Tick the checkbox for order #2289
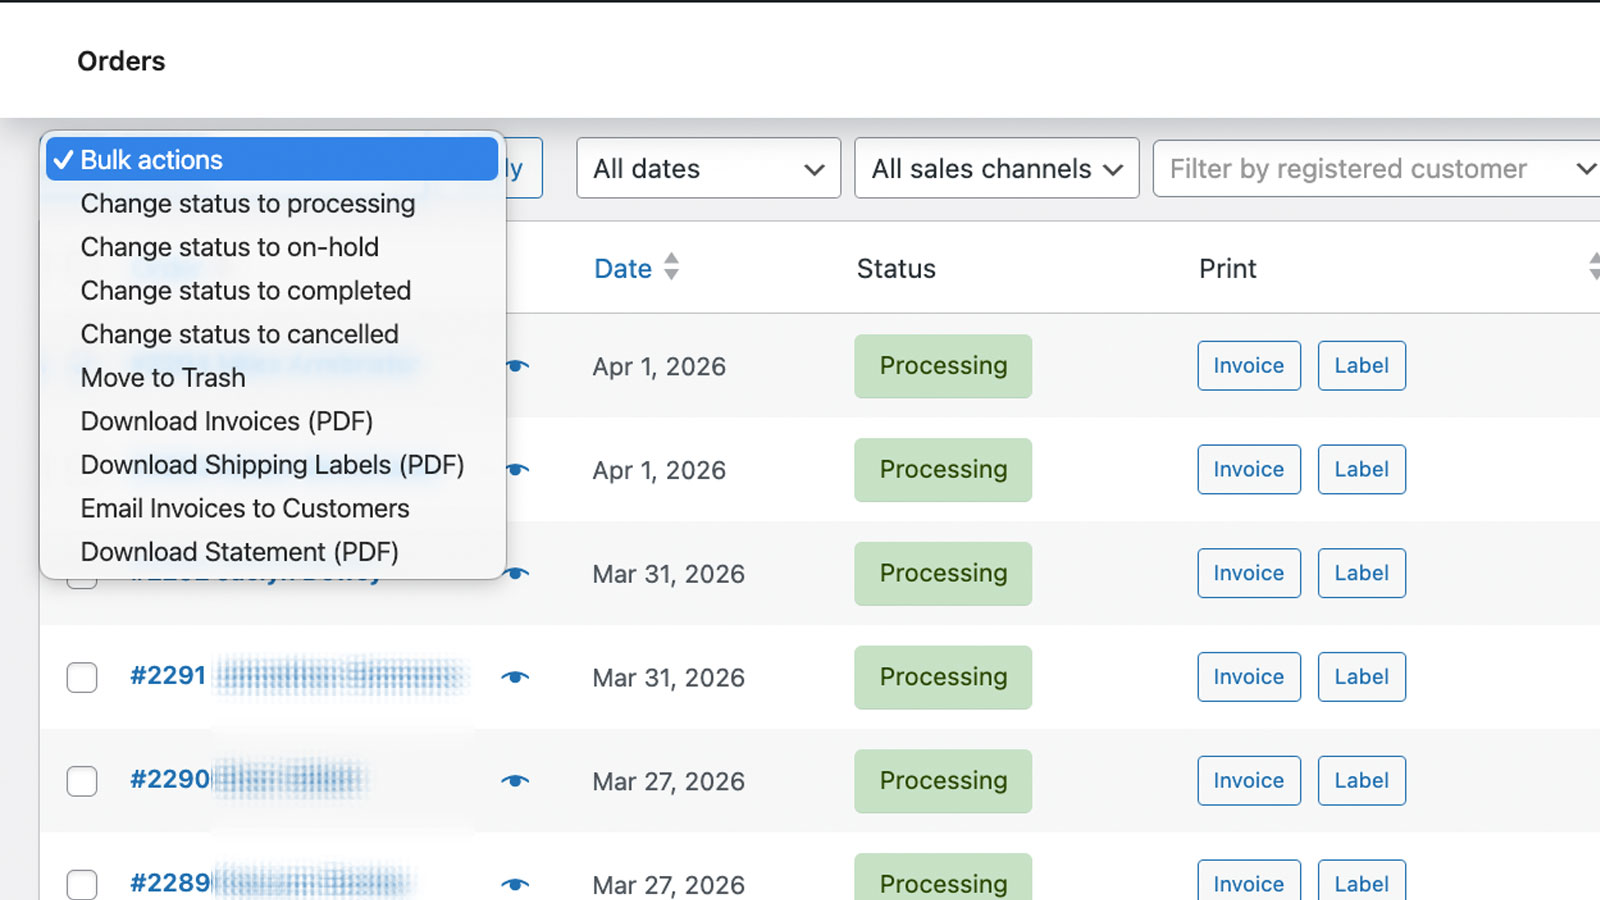The height and width of the screenshot is (900, 1600). (81, 884)
